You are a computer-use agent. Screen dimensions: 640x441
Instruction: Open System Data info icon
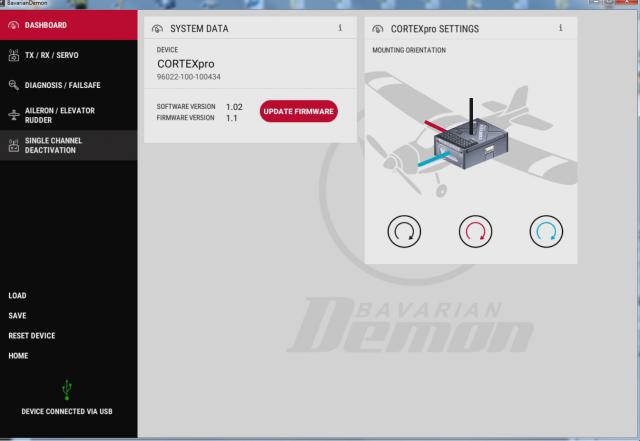pyautogui.click(x=340, y=28)
